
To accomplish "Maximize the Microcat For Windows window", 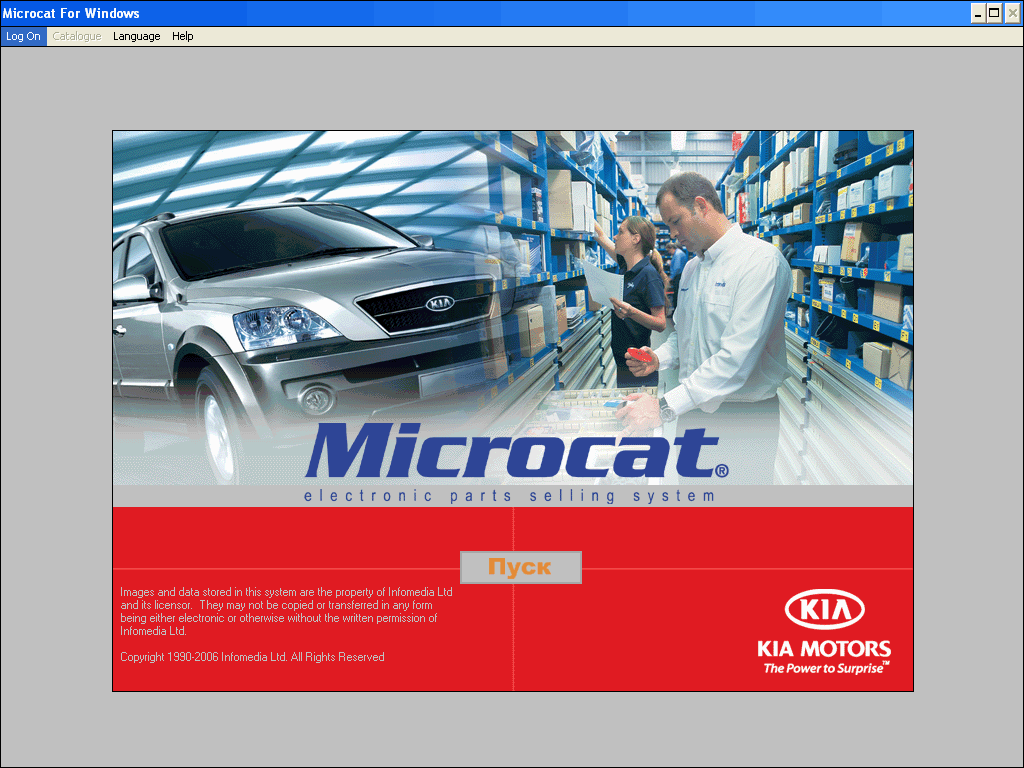I will click(x=994, y=13).
